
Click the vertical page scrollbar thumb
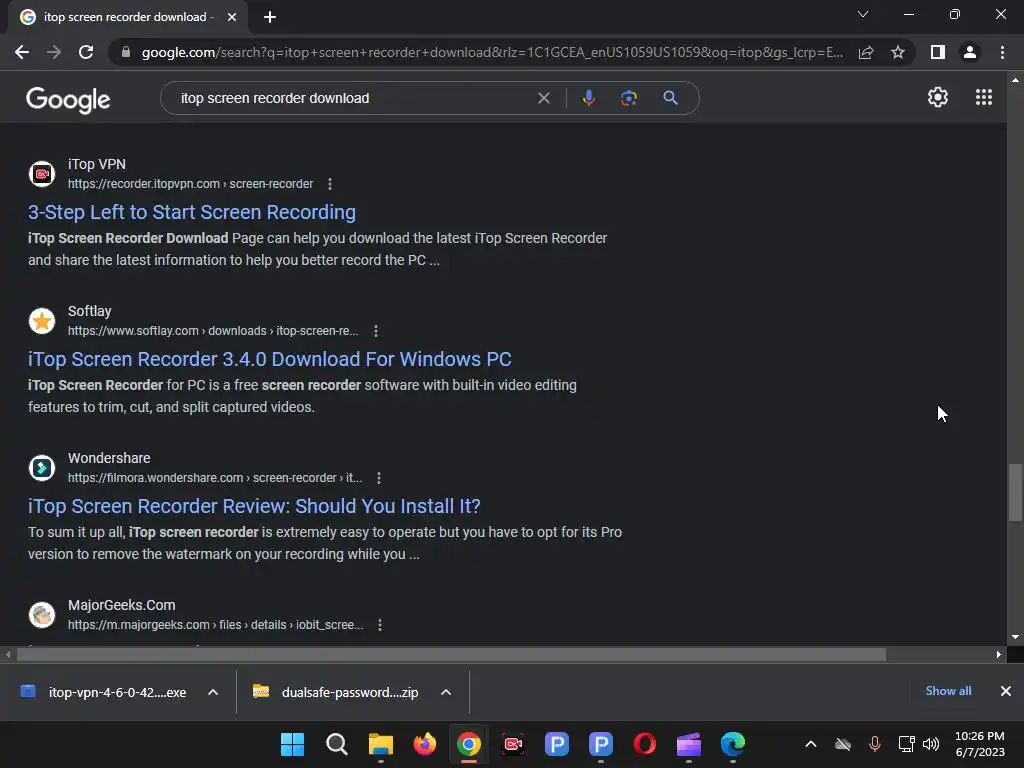(1015, 492)
